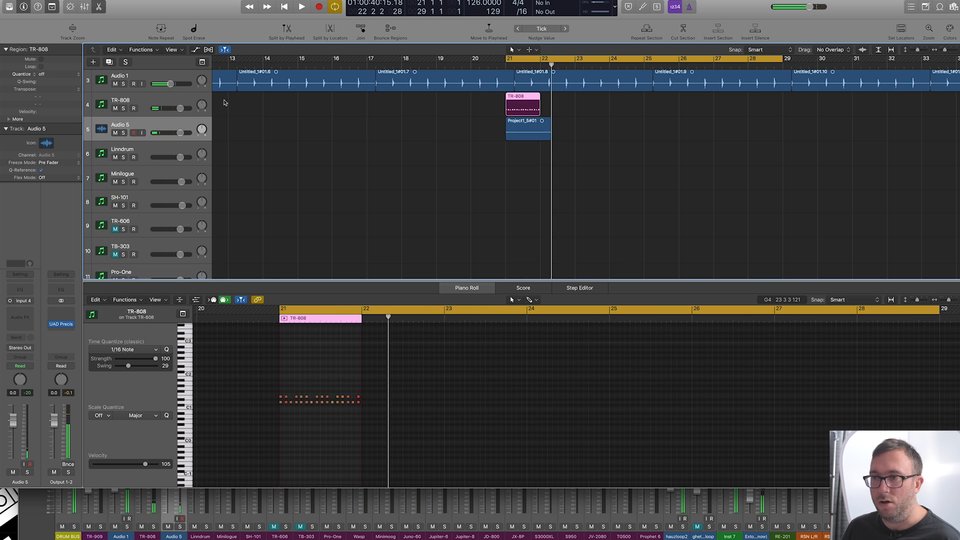Toggle the yellow Cycle button
The width and height of the screenshot is (960, 540).
pos(335,7)
